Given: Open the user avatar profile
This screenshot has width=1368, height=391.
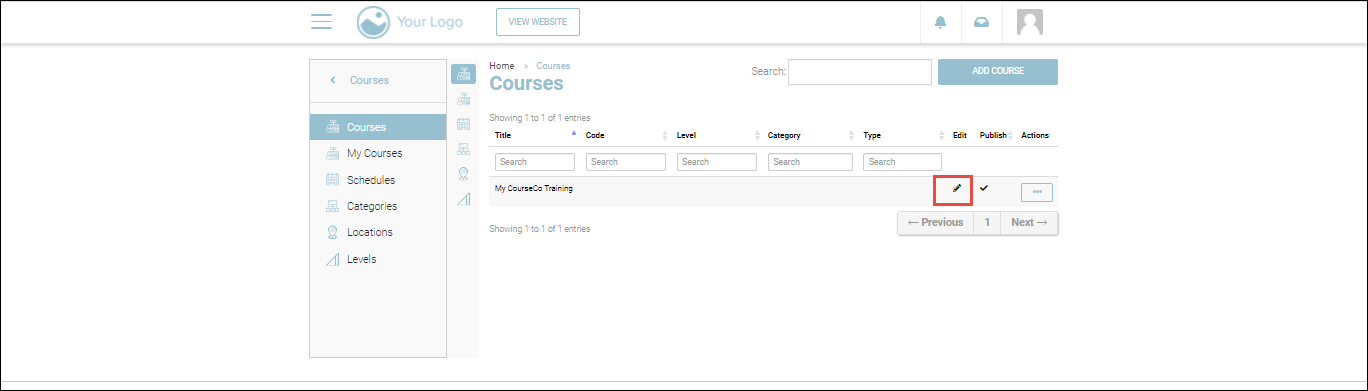Looking at the screenshot, I should pos(1030,22).
